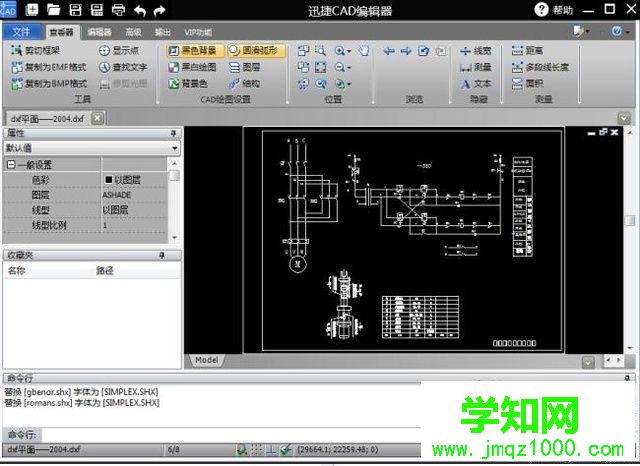Open layout dropdown beside Model tab
This screenshot has height=466, width=640.
(x=588, y=362)
